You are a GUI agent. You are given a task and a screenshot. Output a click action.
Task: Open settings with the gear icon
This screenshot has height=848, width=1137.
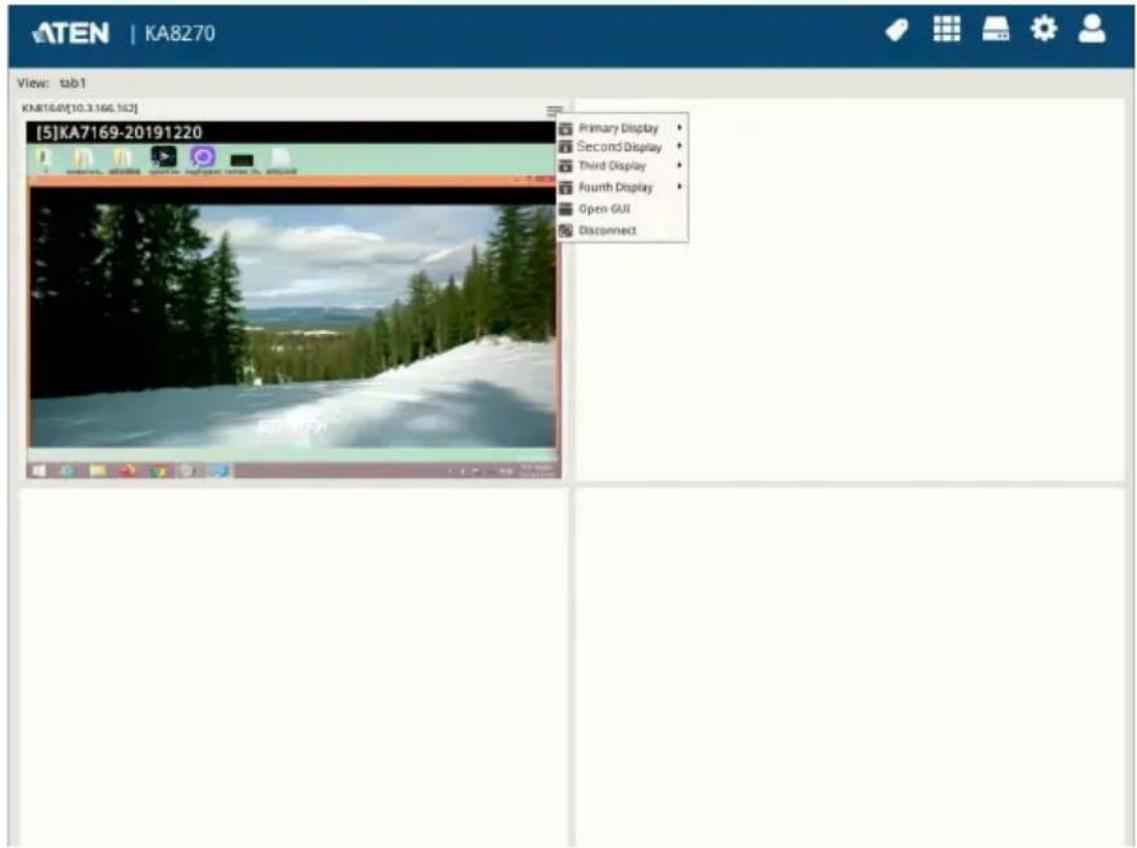(1043, 30)
